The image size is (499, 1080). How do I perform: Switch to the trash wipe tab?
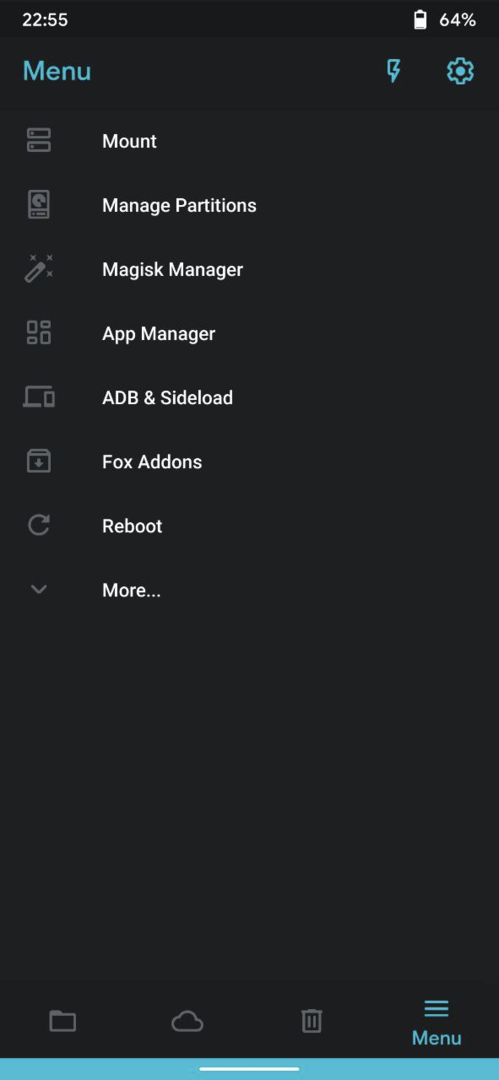pos(312,1021)
